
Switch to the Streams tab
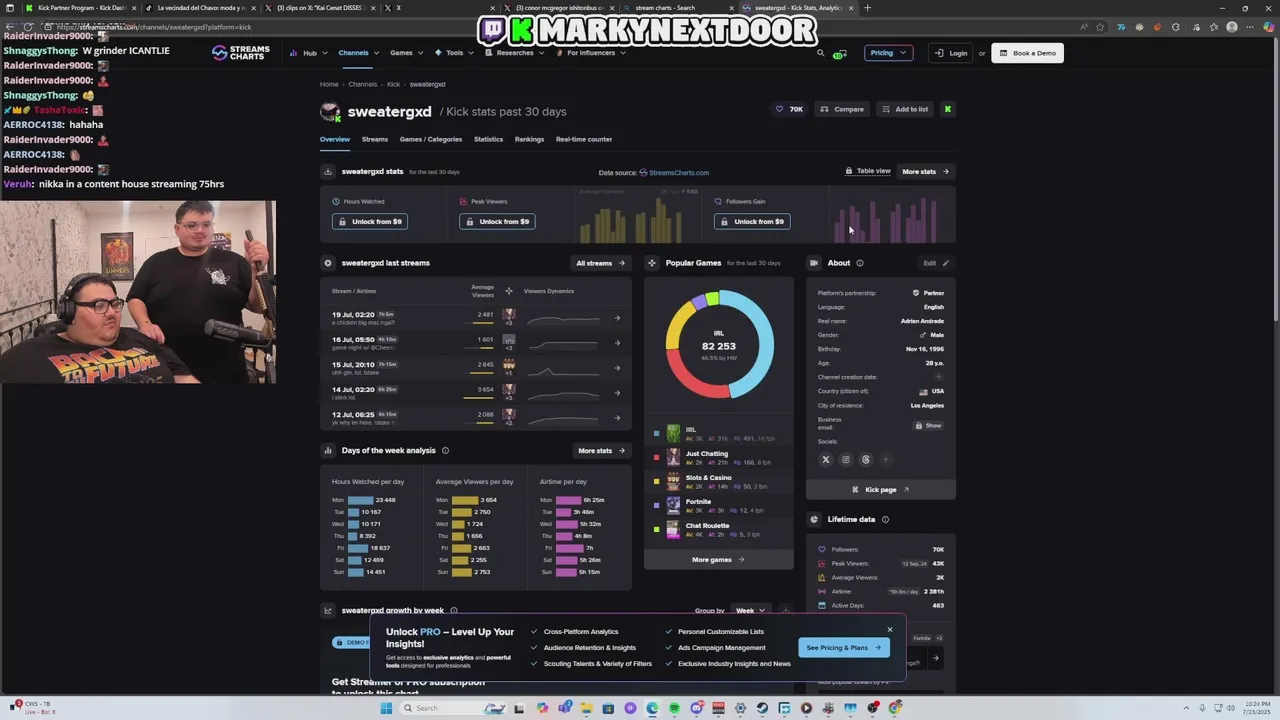tap(375, 139)
